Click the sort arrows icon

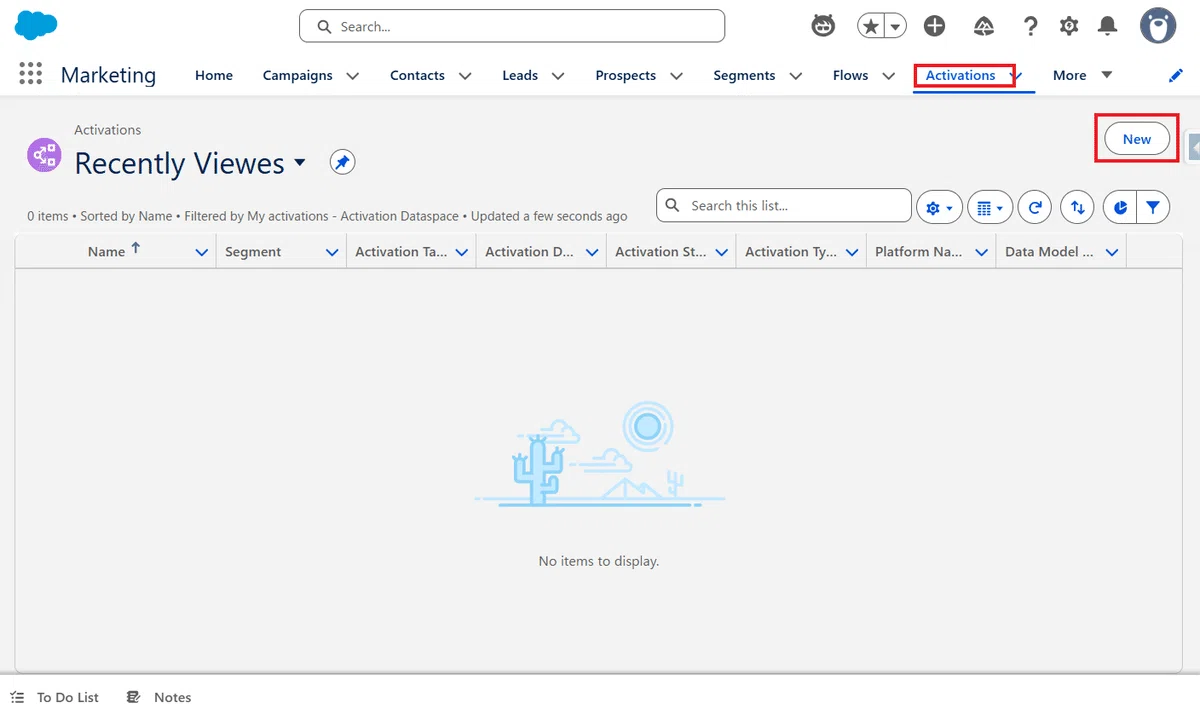(x=1077, y=208)
